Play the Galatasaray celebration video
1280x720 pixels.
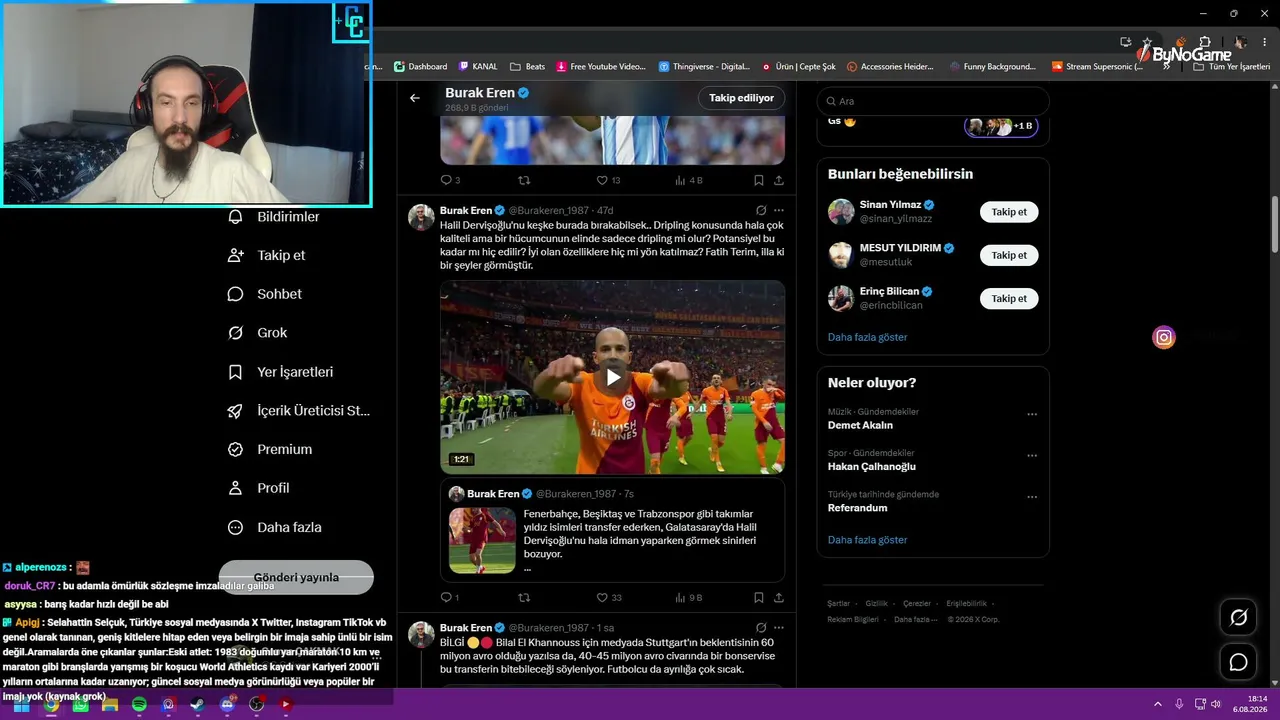613,377
